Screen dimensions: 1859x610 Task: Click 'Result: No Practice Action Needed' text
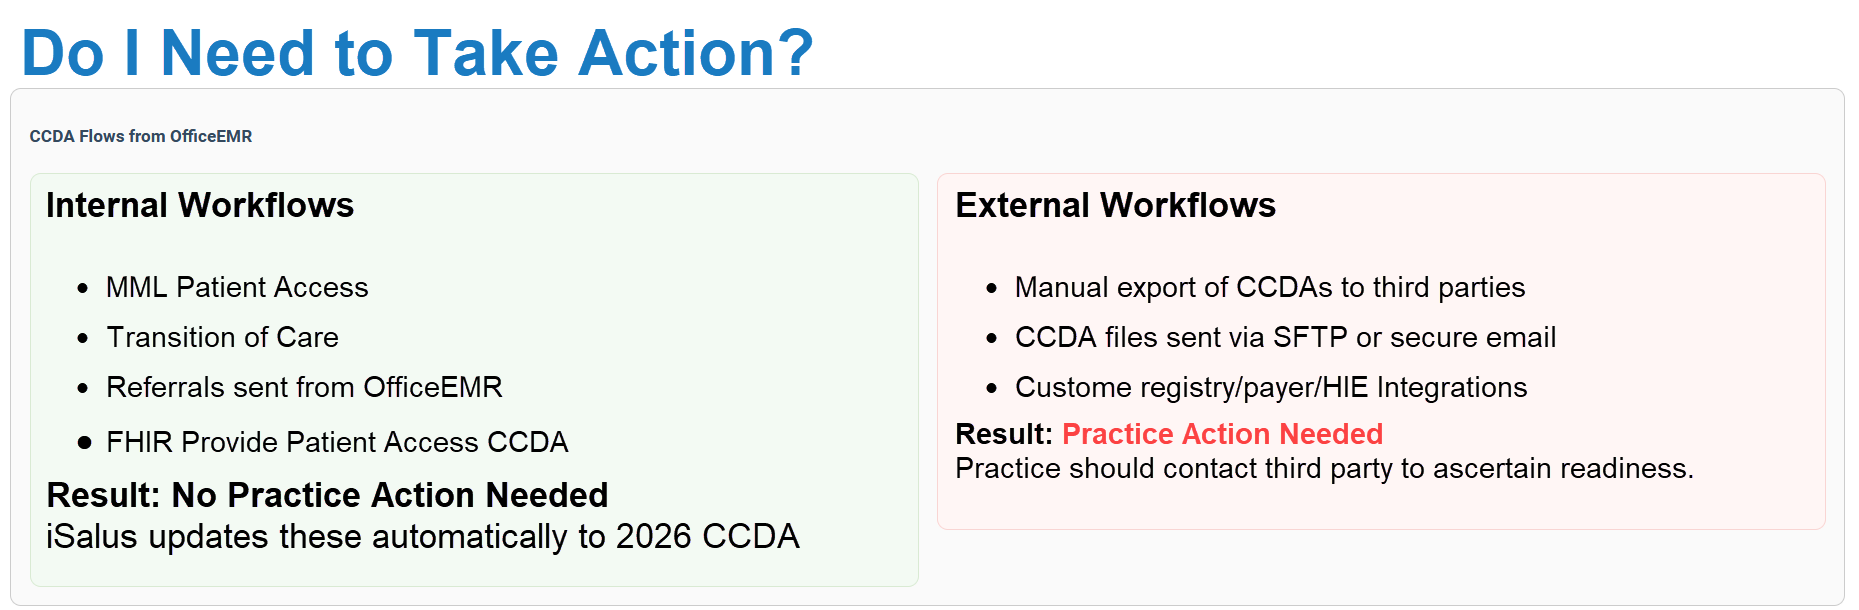point(327,495)
